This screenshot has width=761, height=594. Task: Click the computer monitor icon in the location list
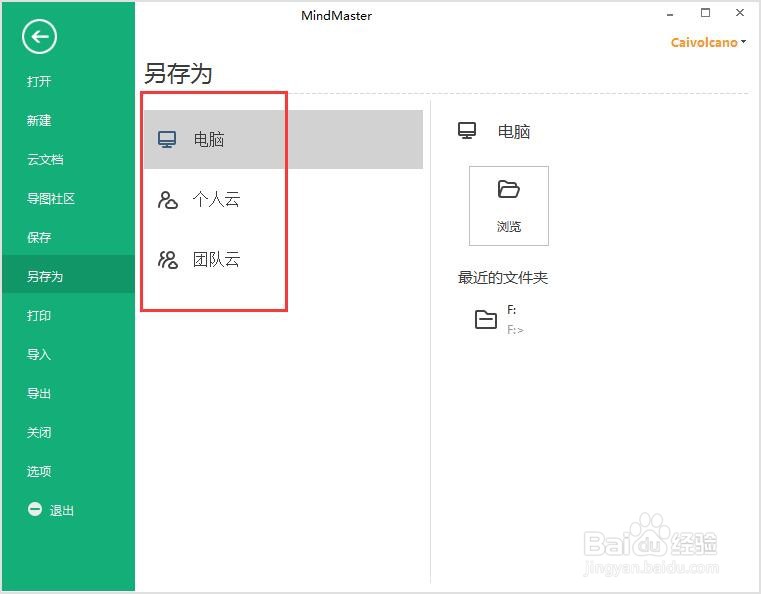point(167,139)
